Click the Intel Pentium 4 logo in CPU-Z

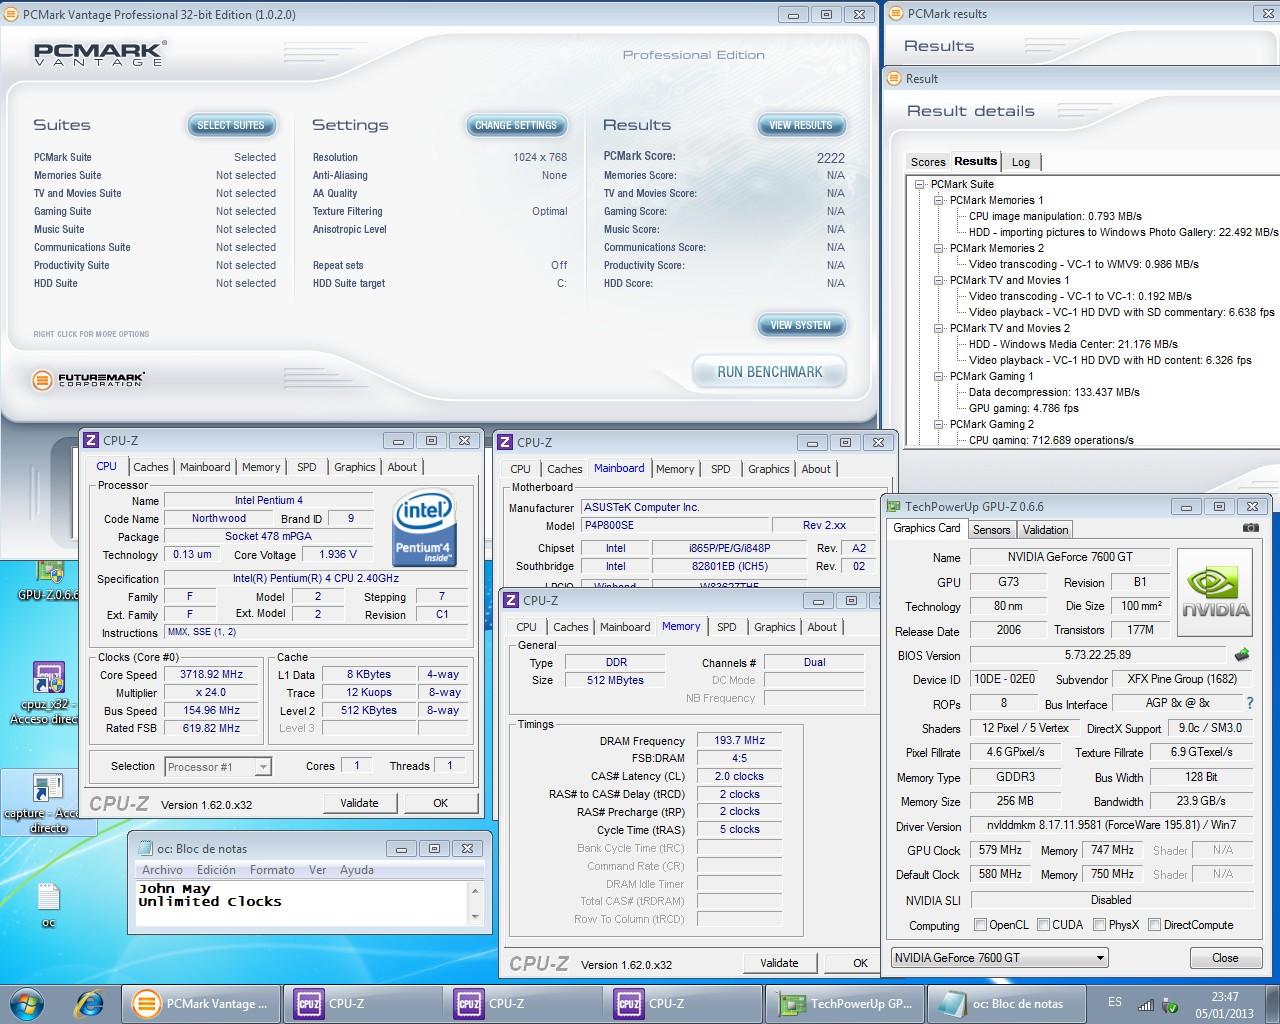coord(424,529)
